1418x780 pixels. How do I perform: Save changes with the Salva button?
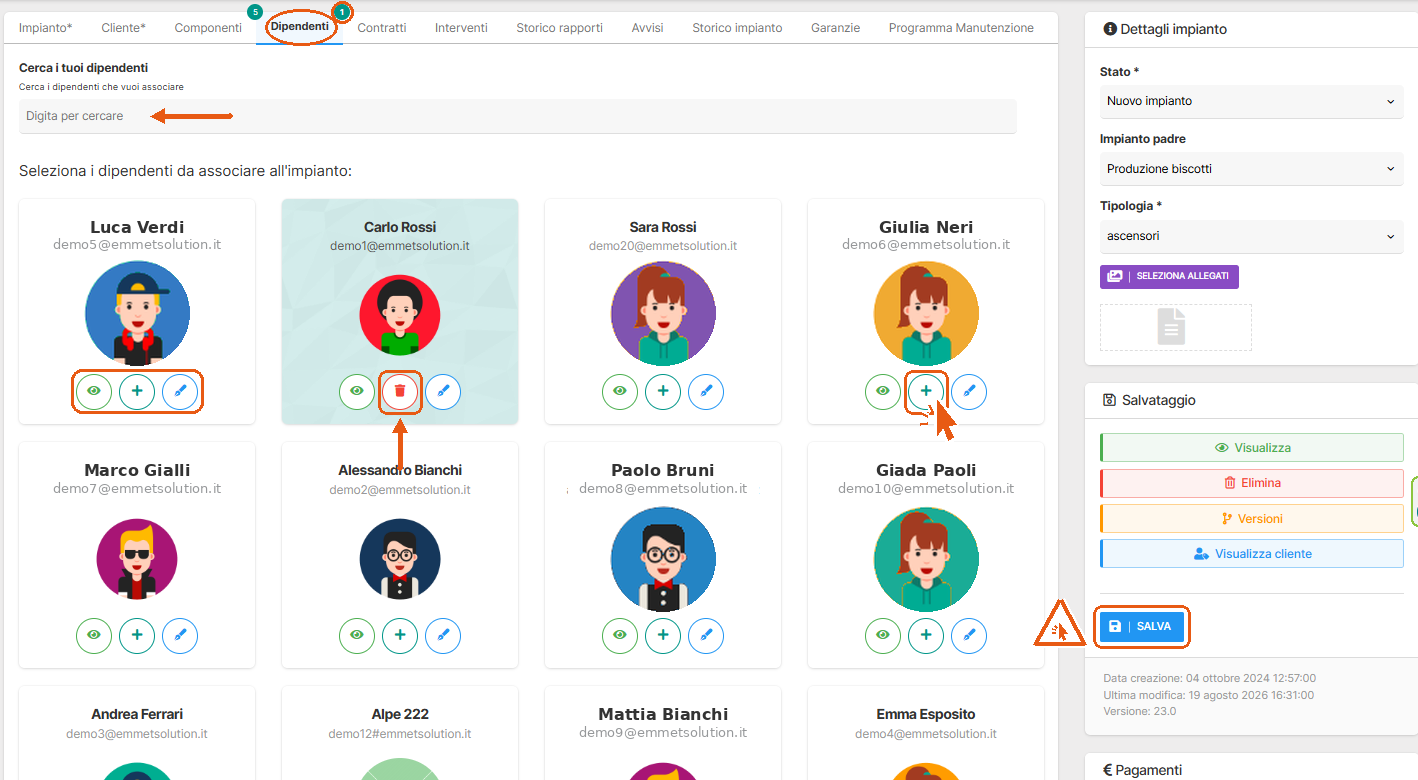pos(1142,626)
